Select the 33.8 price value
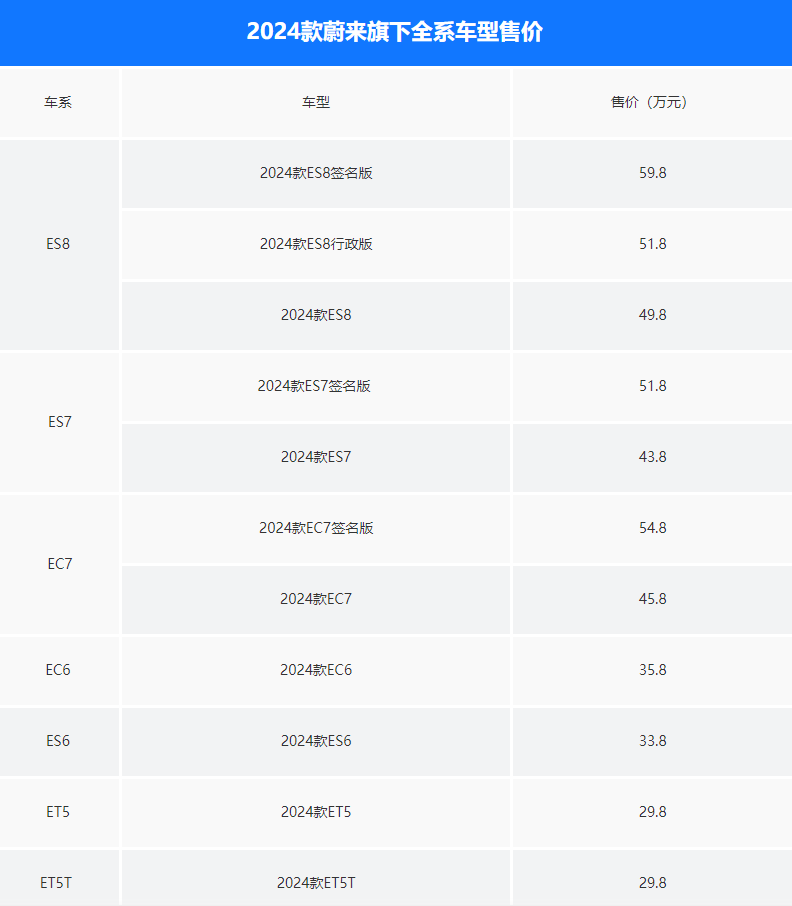Viewport: 792px width, 906px height. 653,741
